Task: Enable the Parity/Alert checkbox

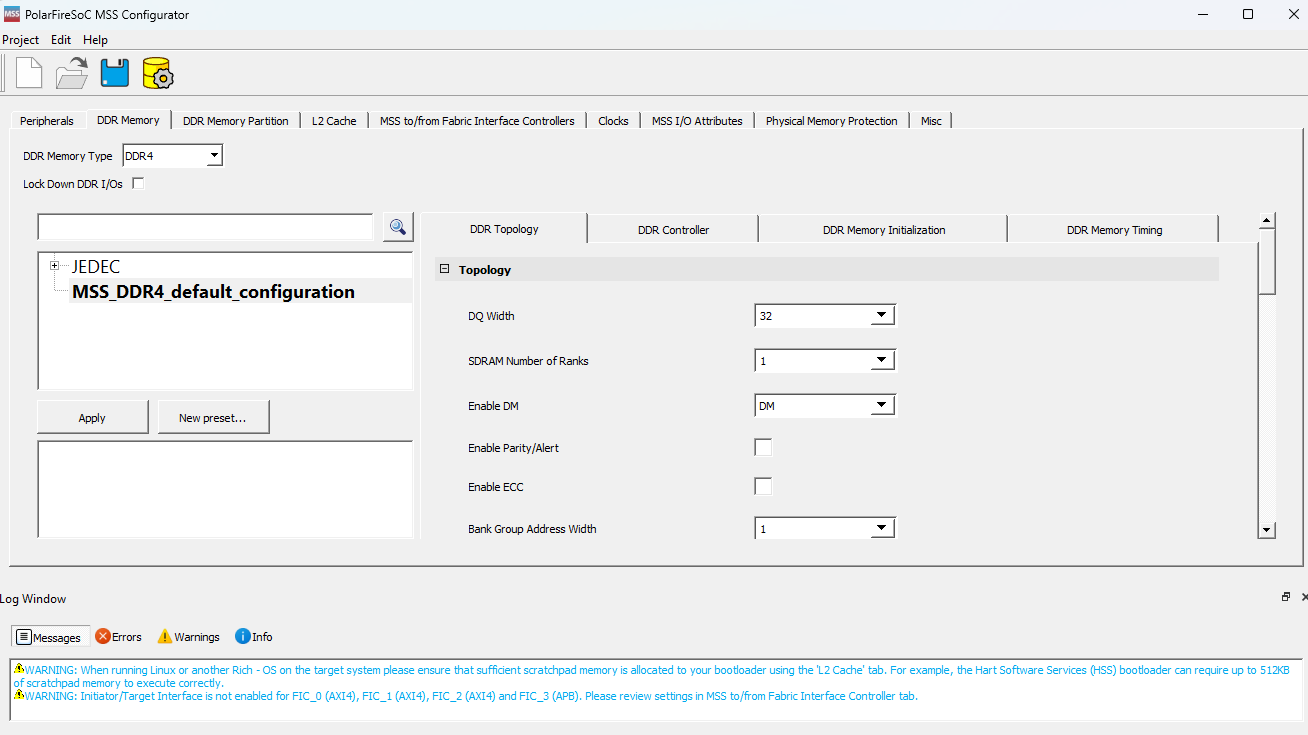Action: click(763, 447)
